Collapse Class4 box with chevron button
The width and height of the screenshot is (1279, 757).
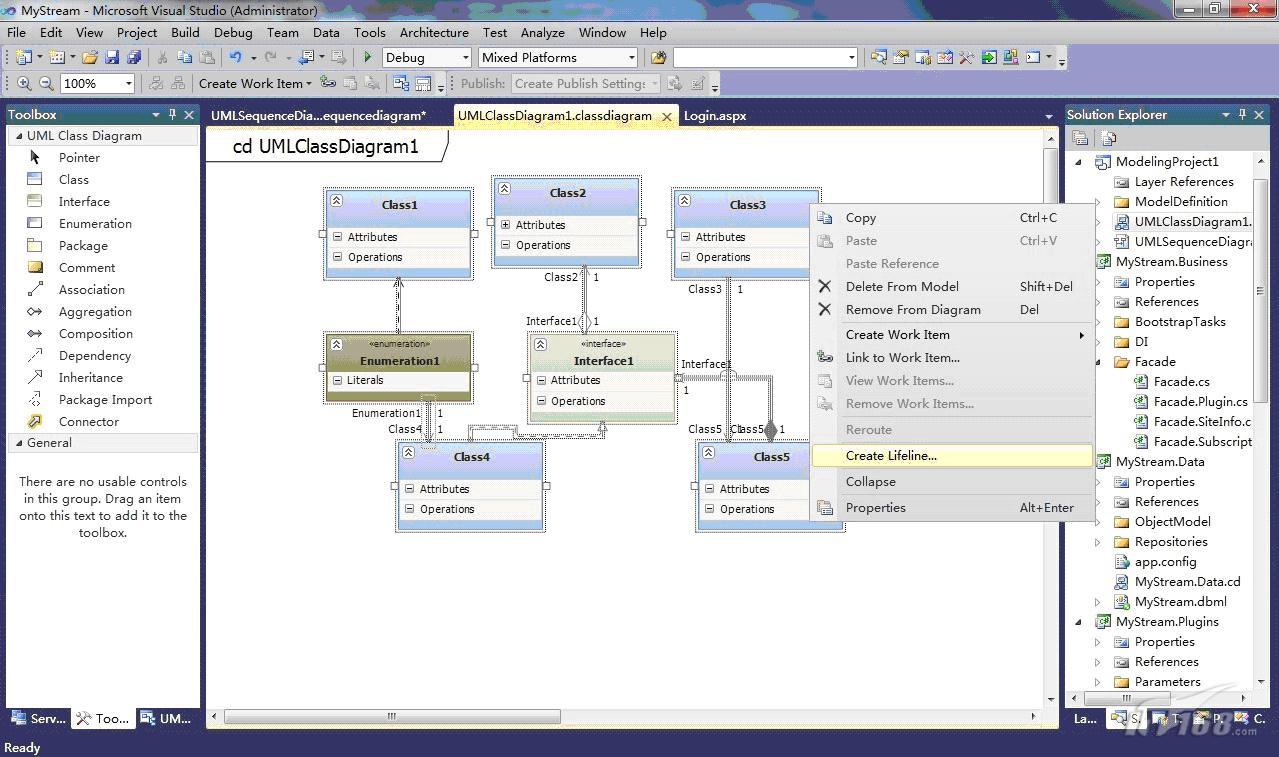409,452
